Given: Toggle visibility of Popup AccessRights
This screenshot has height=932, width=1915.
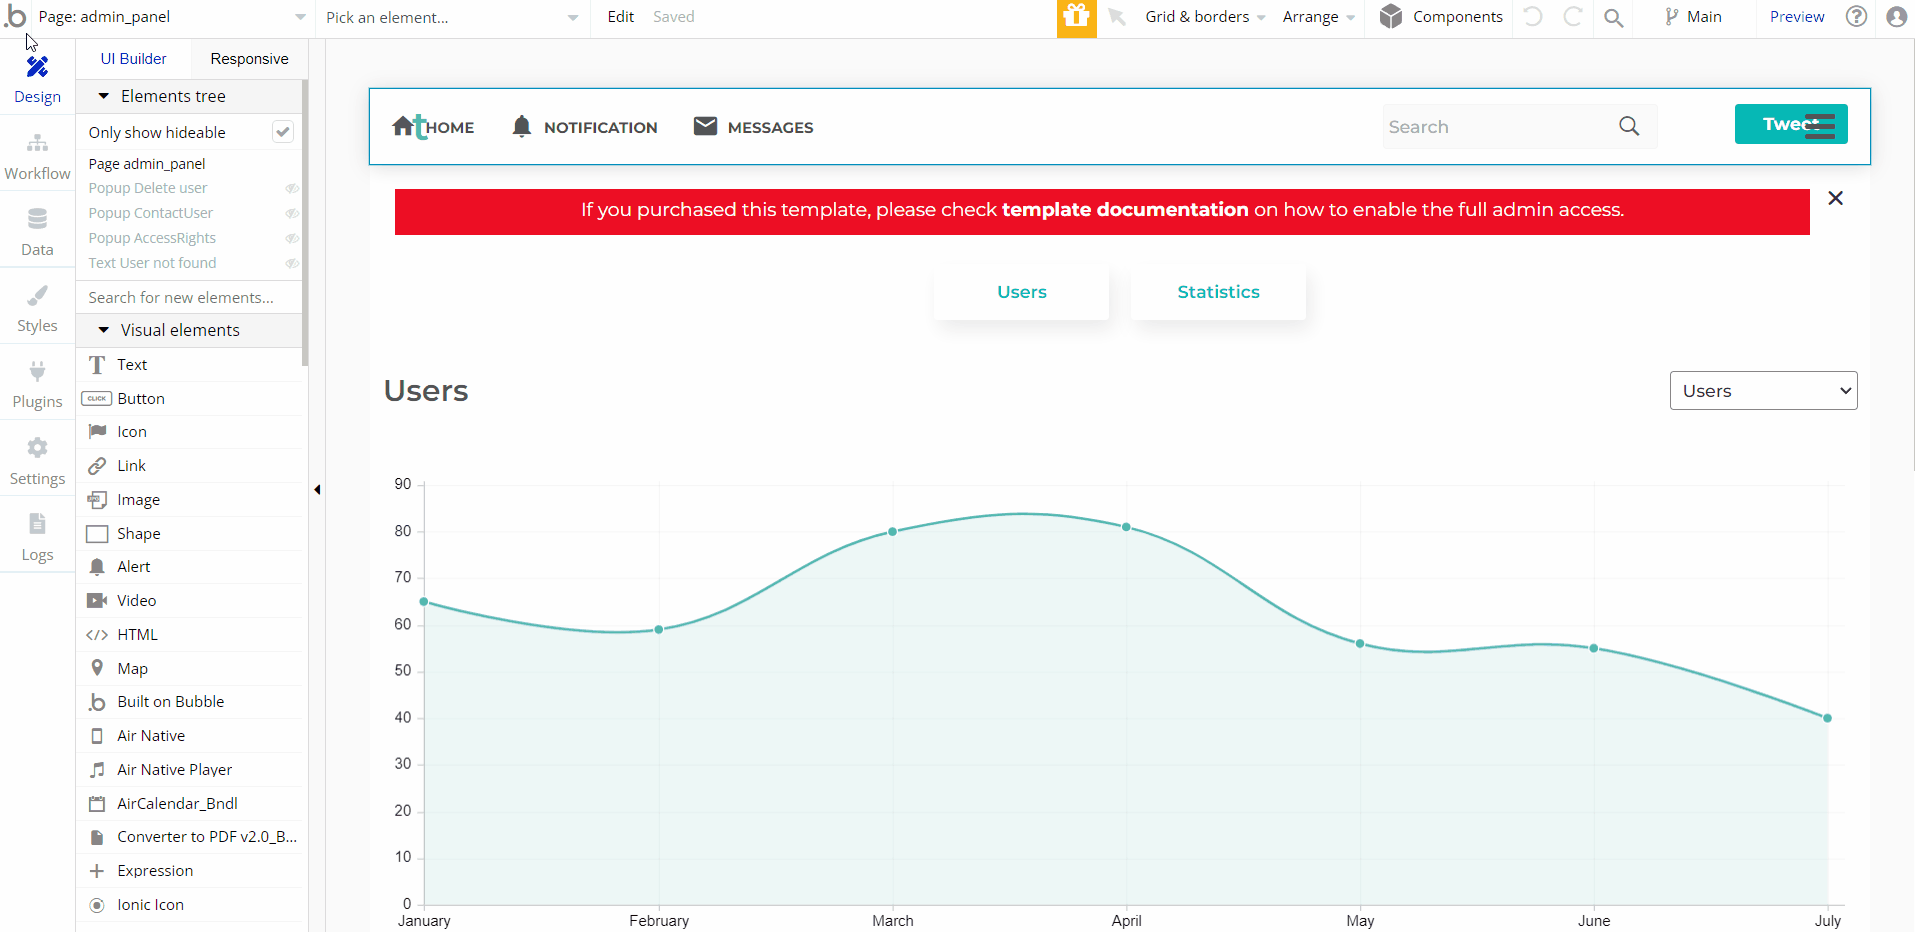Looking at the screenshot, I should tap(292, 238).
